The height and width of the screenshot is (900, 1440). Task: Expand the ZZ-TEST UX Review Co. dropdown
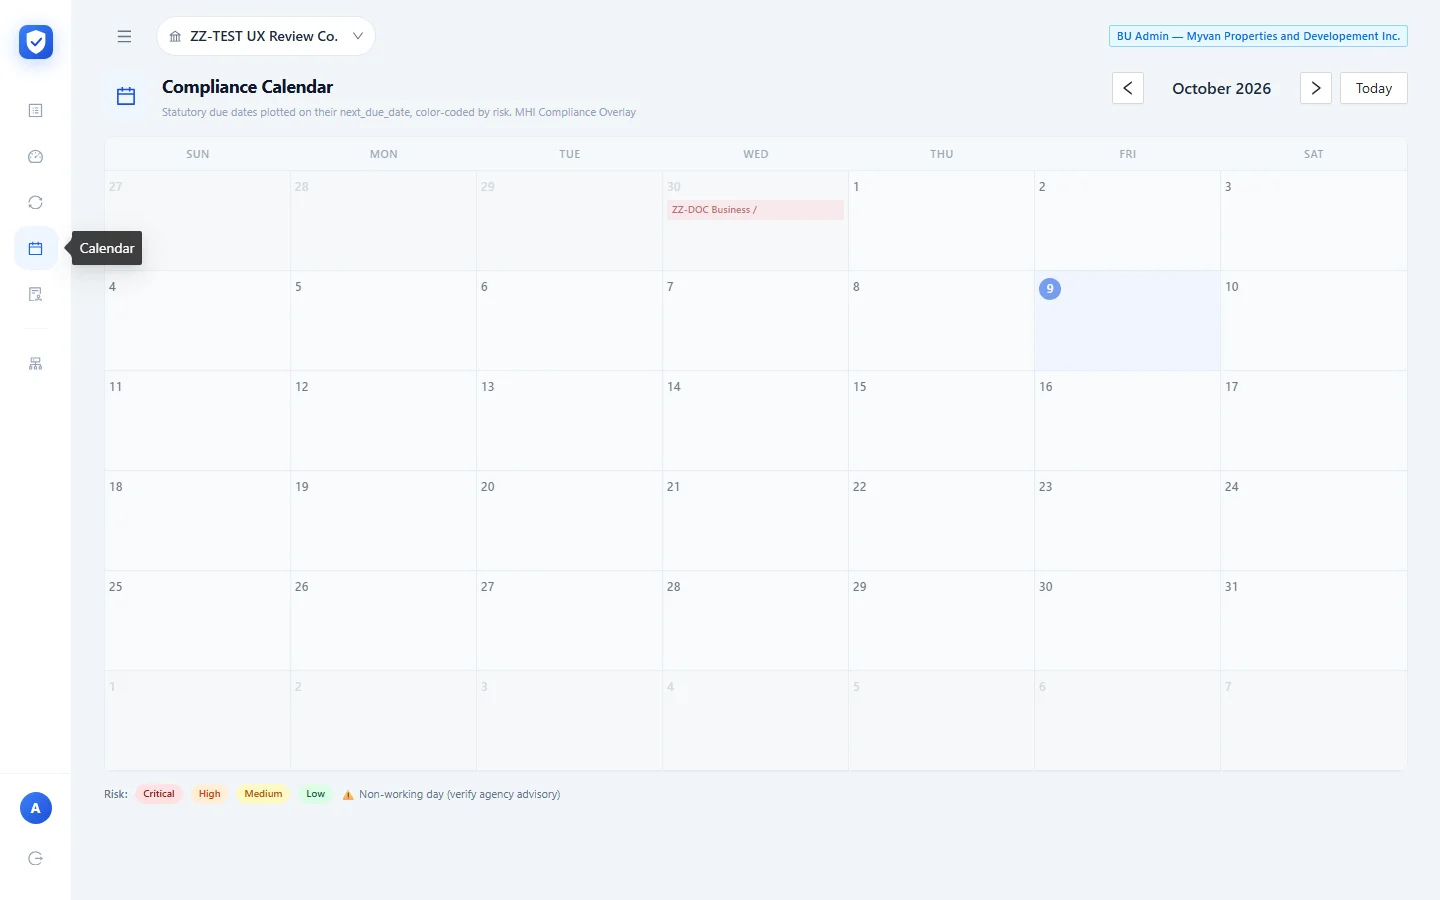click(266, 36)
